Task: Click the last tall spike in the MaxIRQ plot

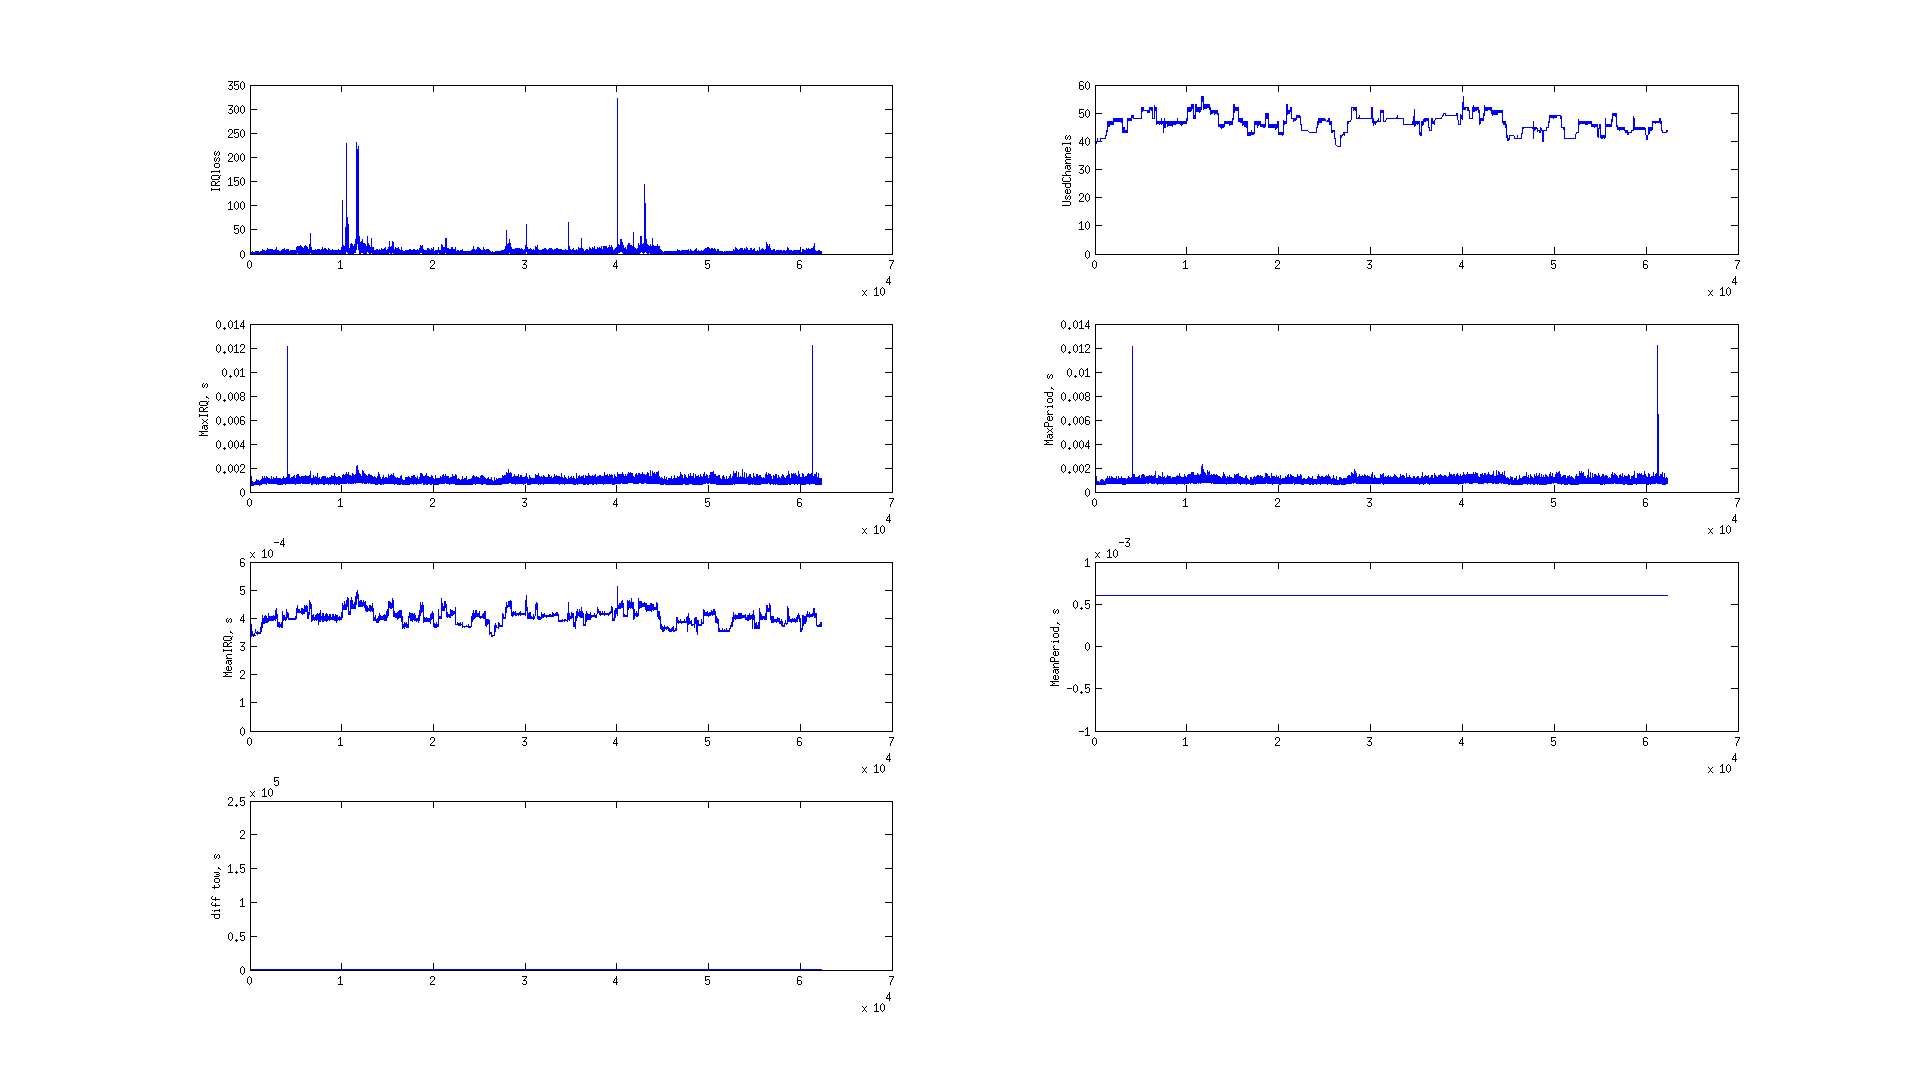Action: pyautogui.click(x=812, y=400)
